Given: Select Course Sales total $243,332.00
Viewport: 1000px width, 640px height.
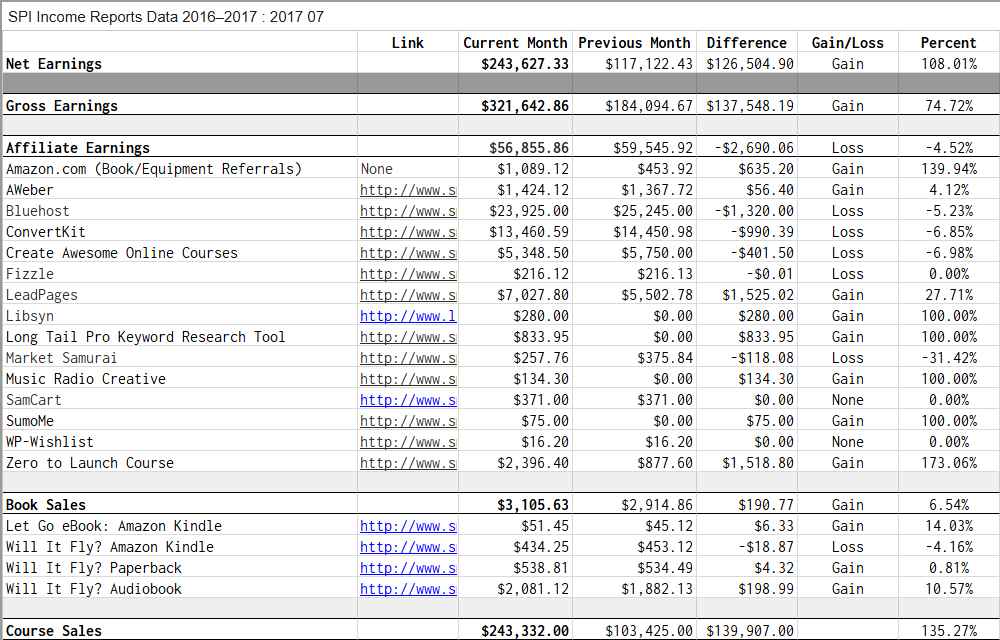Looking at the screenshot, I should 525,631.
